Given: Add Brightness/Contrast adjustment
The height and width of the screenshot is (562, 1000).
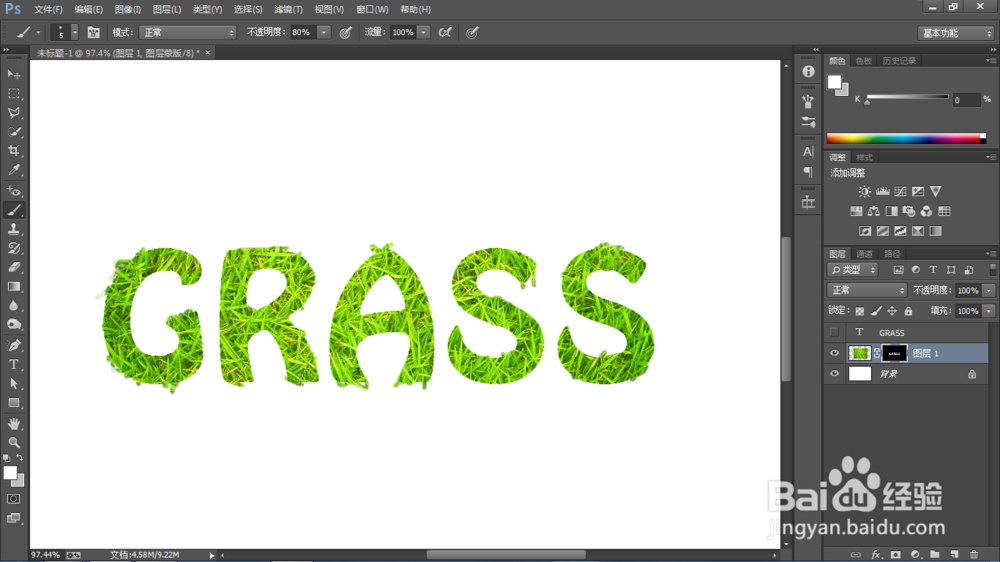Looking at the screenshot, I should tap(864, 191).
